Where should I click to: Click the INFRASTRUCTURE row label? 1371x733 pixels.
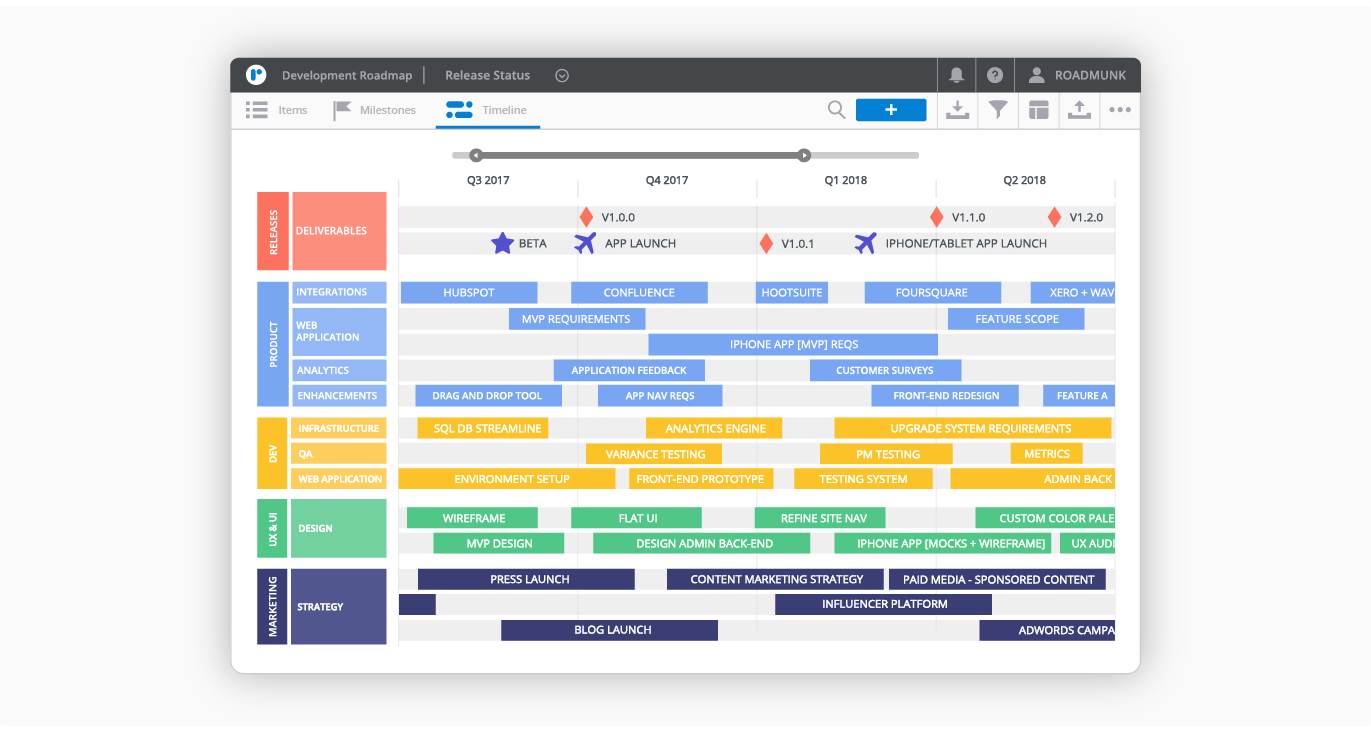tap(339, 428)
